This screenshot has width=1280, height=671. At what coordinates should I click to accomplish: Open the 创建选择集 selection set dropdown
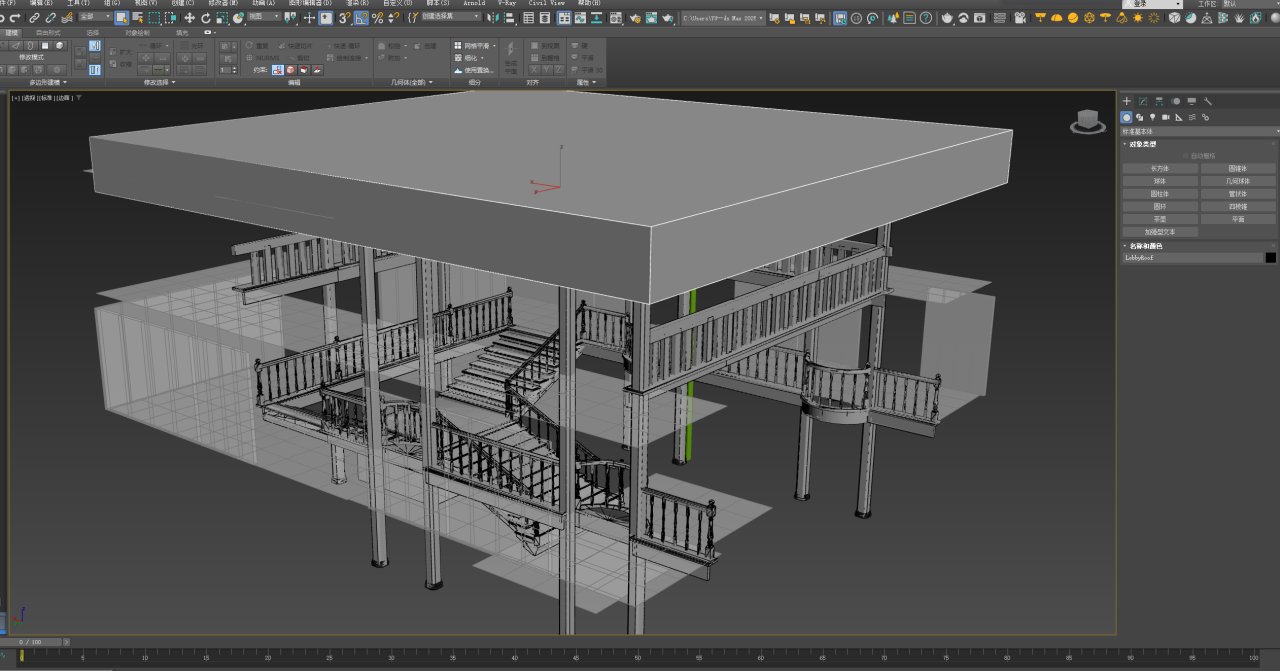[x=450, y=17]
